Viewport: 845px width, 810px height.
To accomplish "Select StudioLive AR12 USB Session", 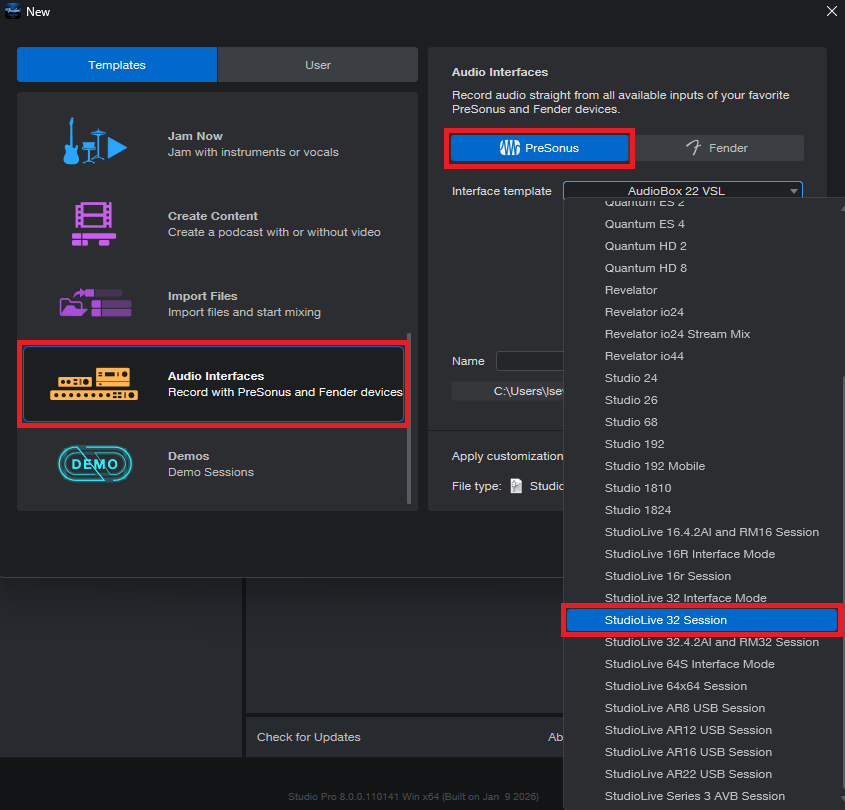I will click(703, 730).
